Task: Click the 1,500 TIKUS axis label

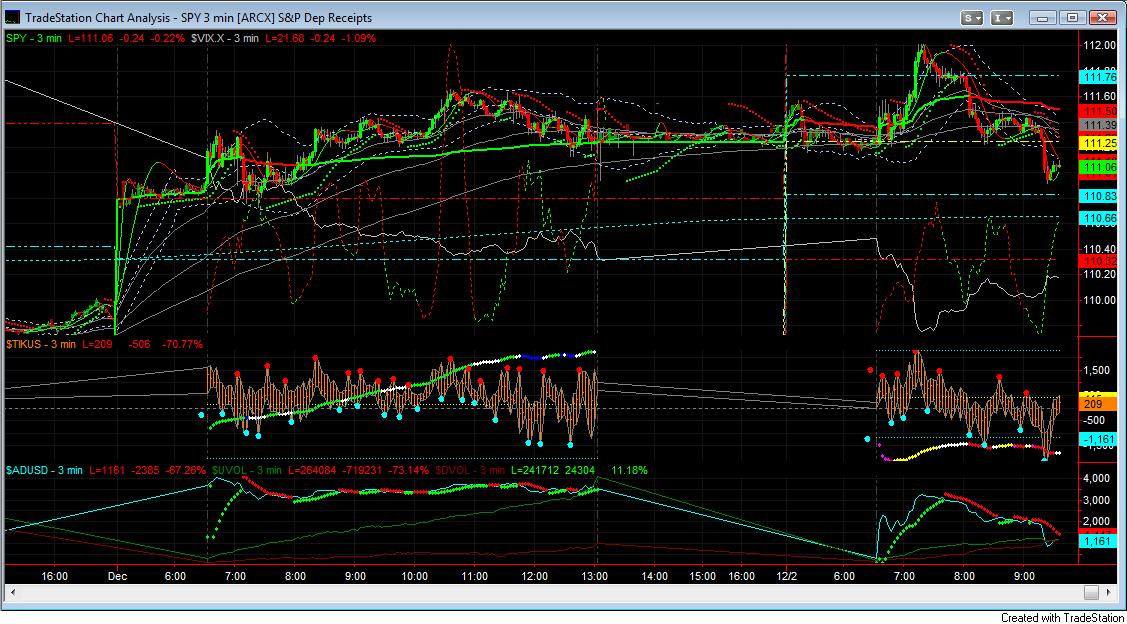Action: [x=1098, y=370]
